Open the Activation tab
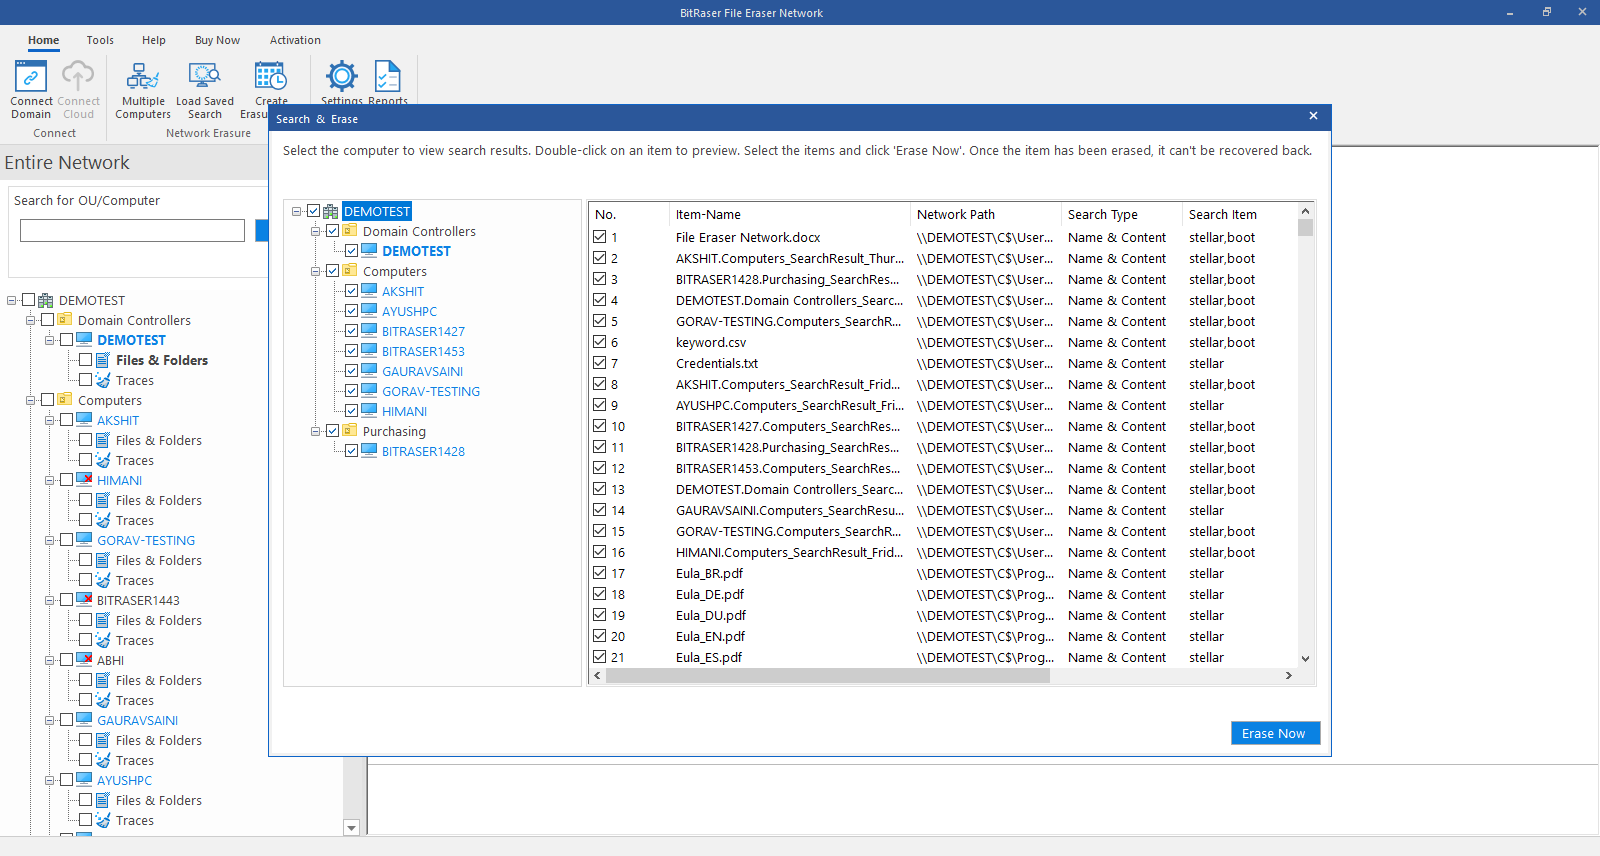 (295, 40)
